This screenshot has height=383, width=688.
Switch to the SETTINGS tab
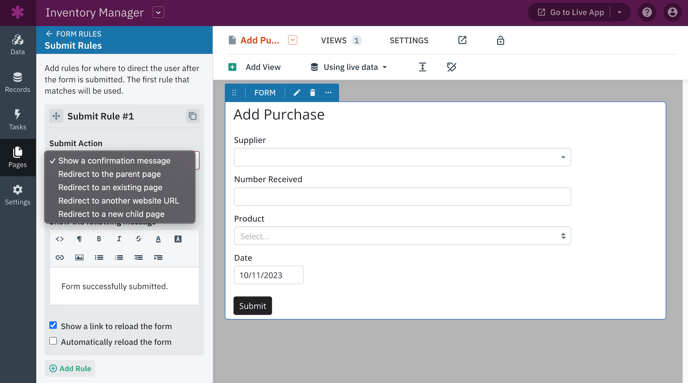click(x=409, y=40)
